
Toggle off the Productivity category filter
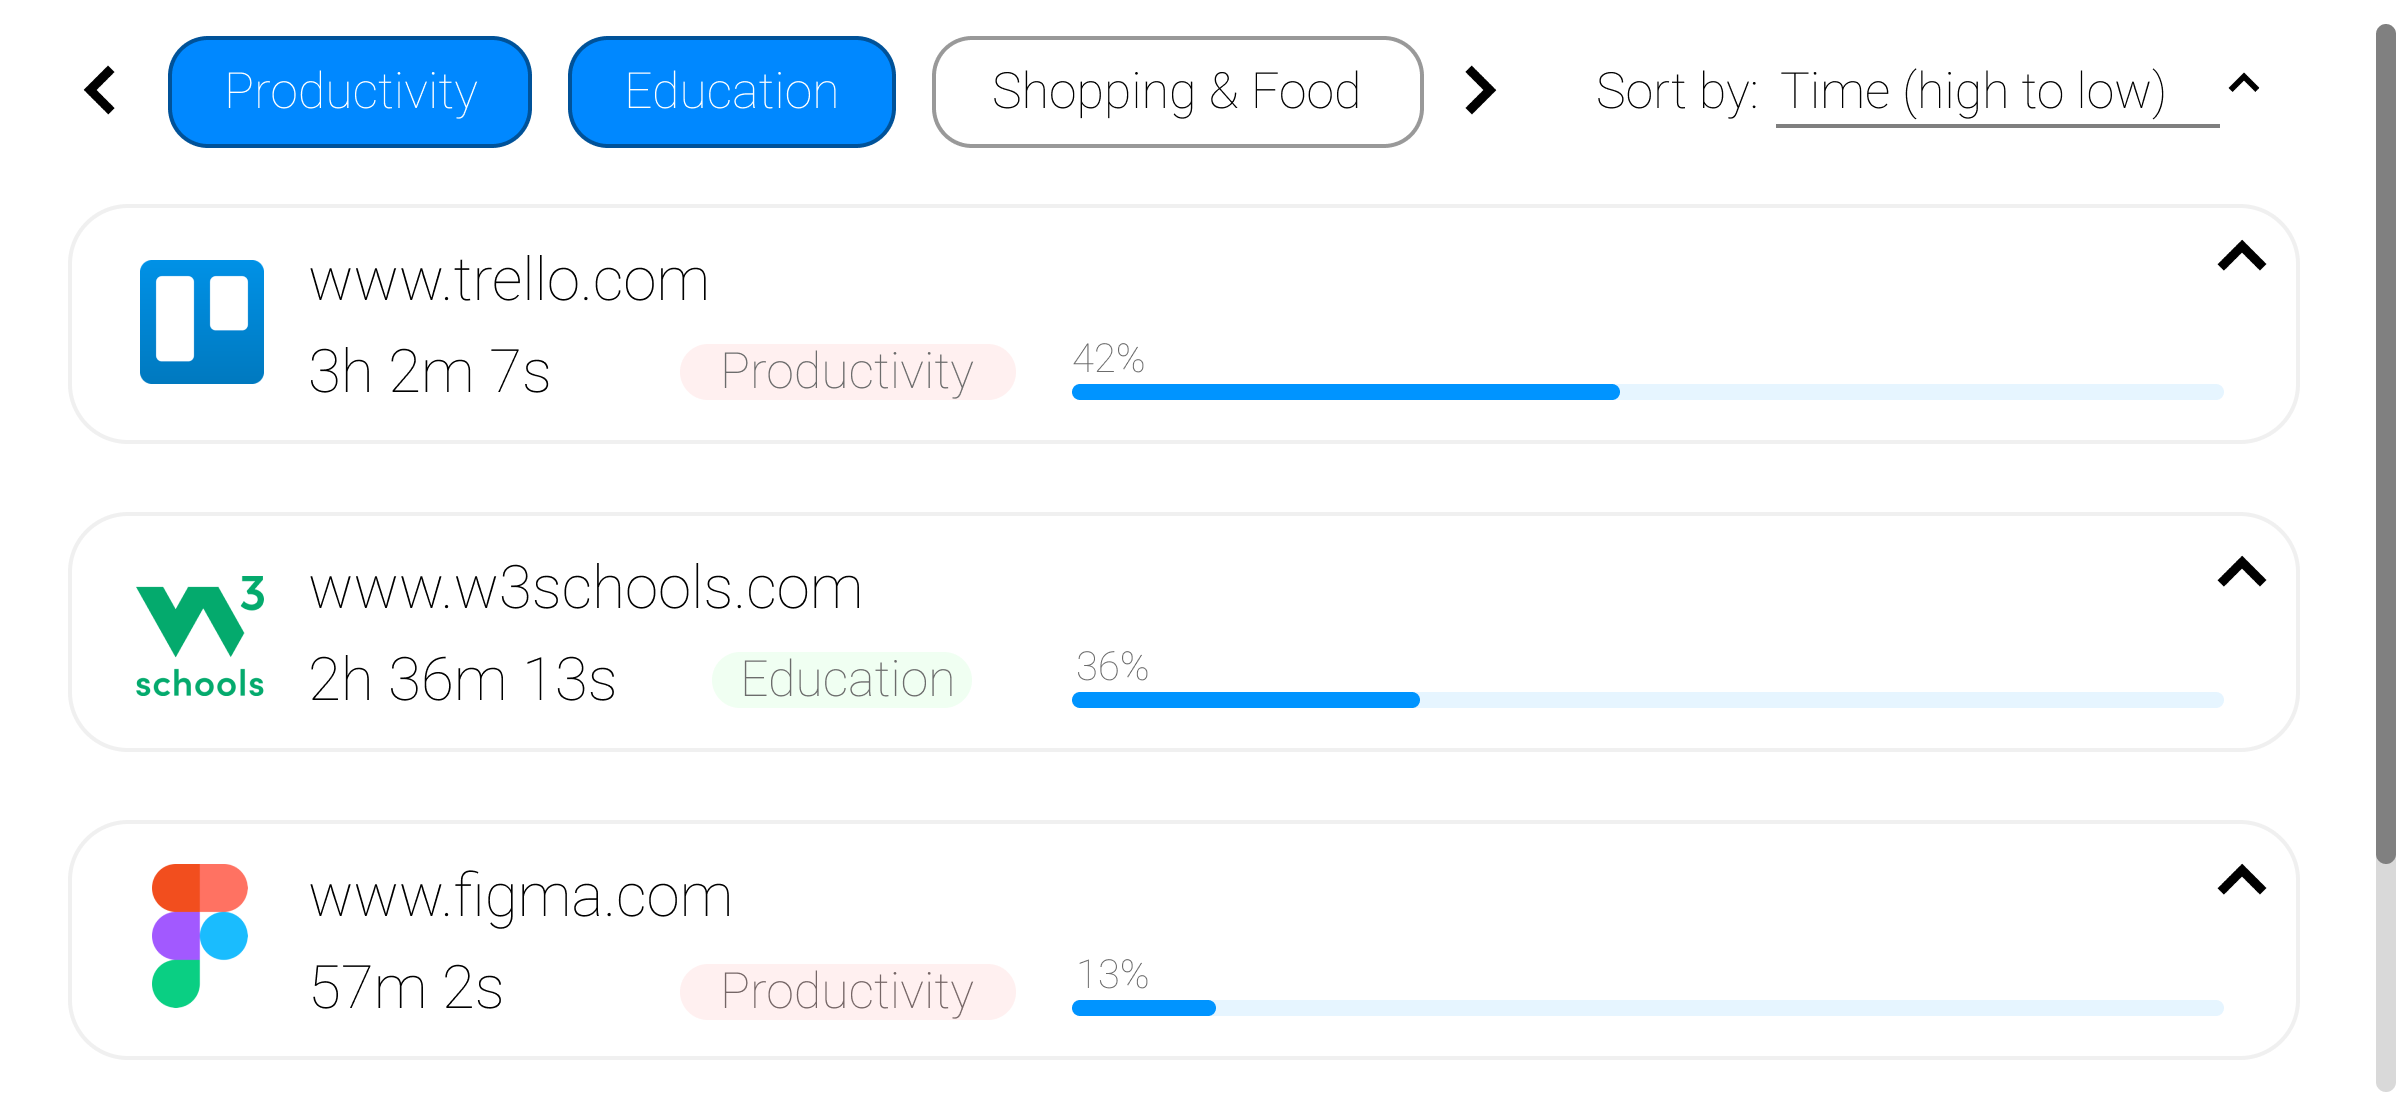(x=350, y=92)
